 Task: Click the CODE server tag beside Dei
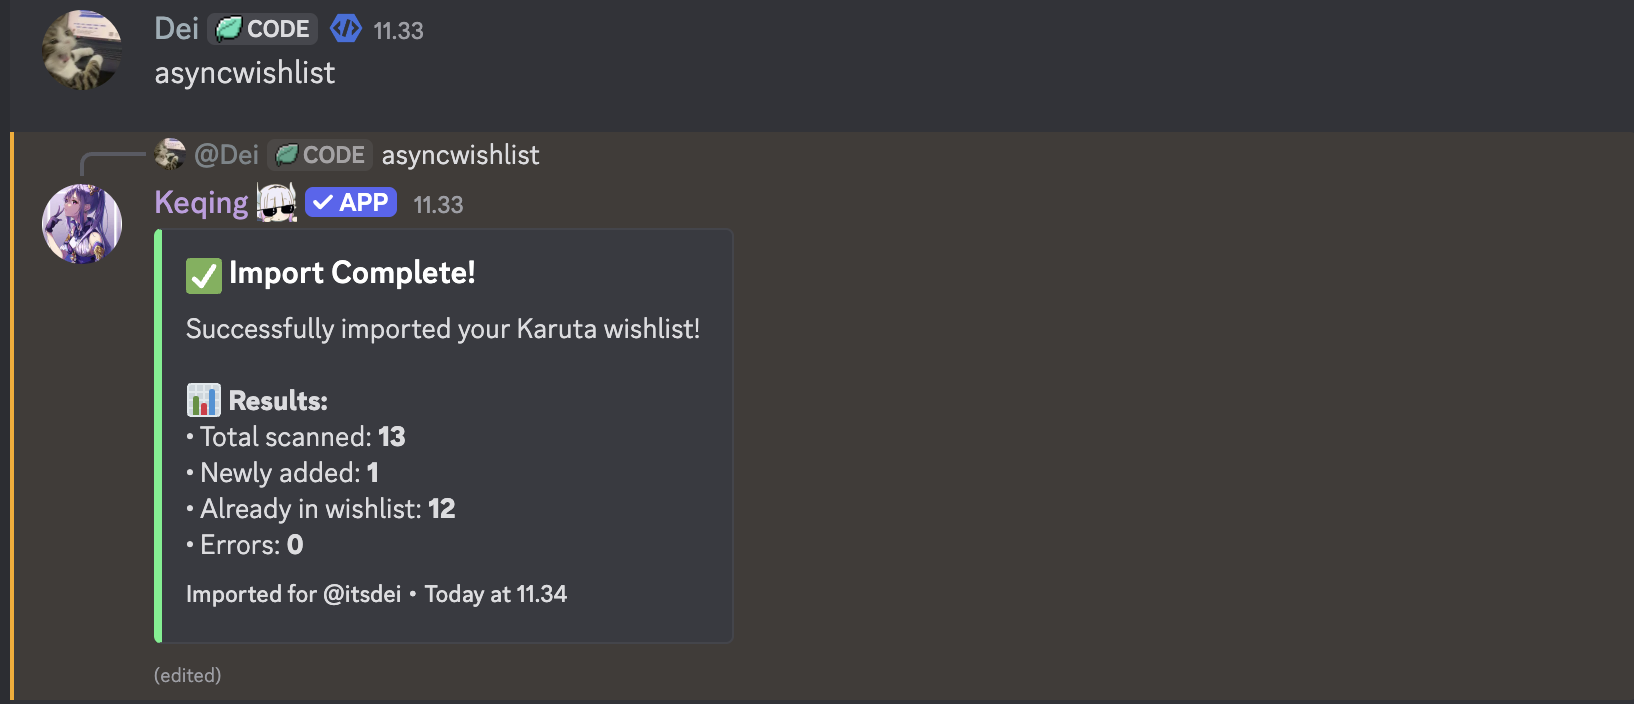263,29
